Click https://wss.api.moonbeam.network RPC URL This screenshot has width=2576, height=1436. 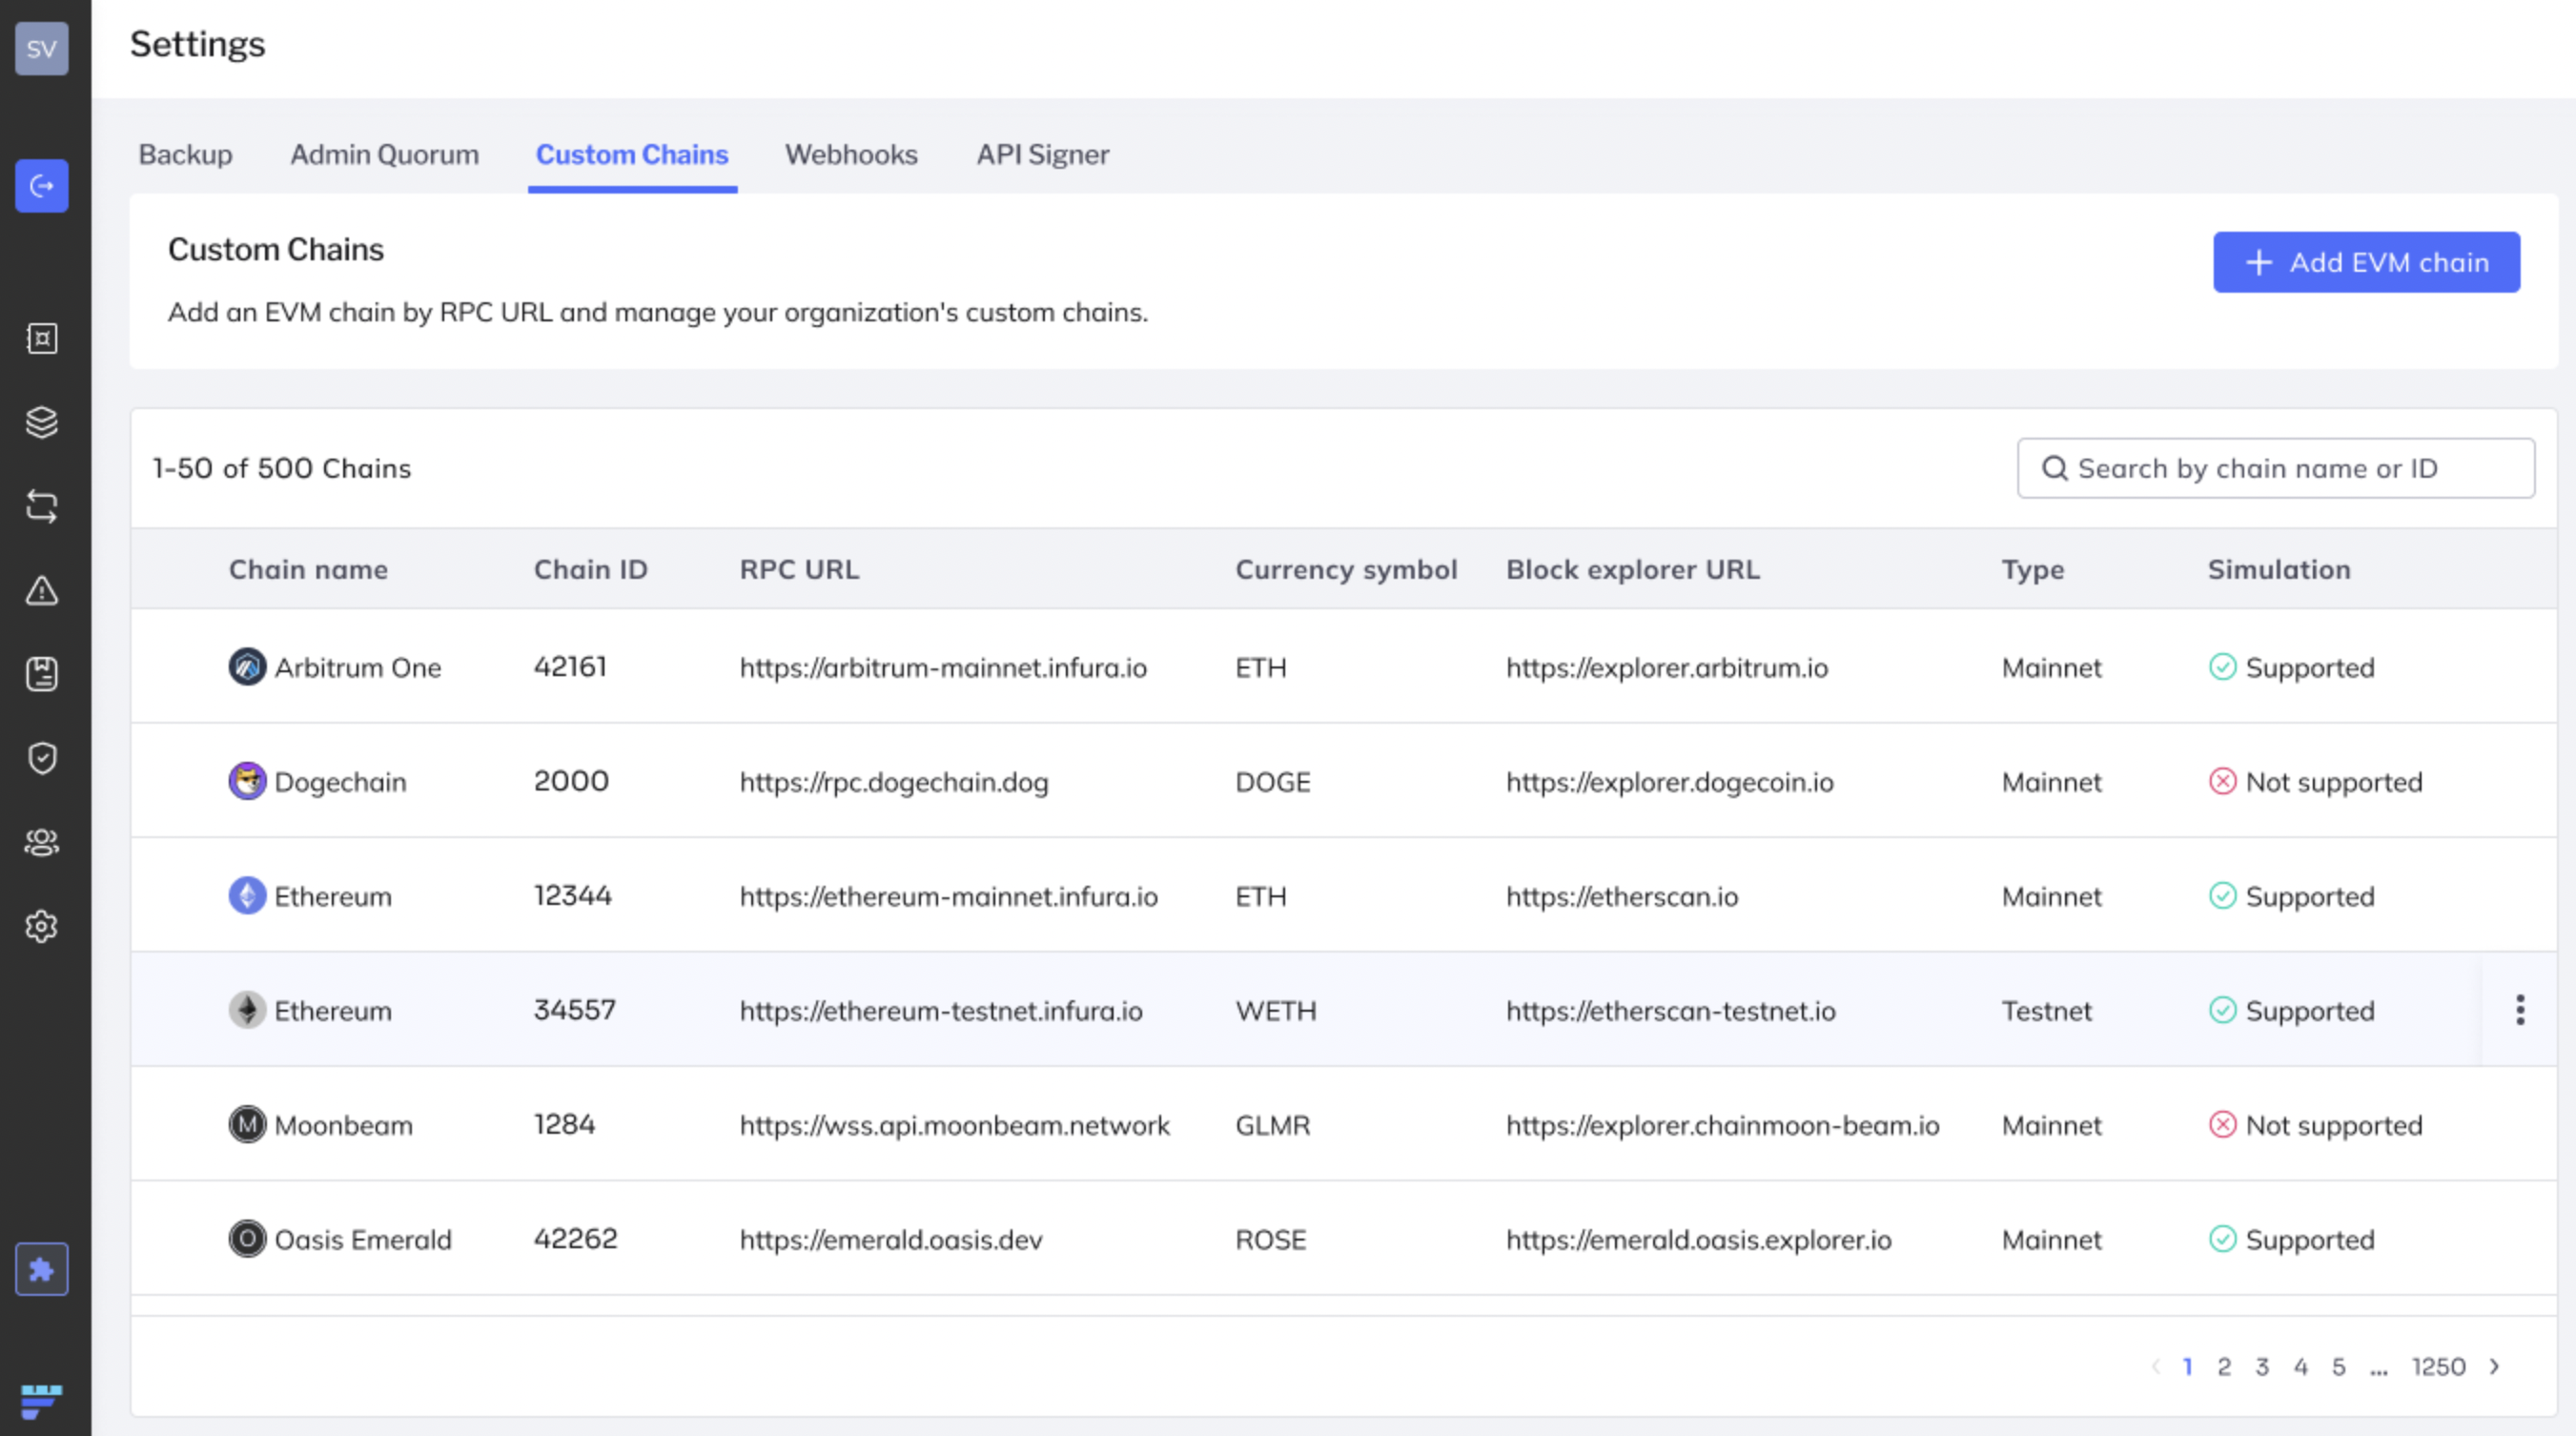955,1125
